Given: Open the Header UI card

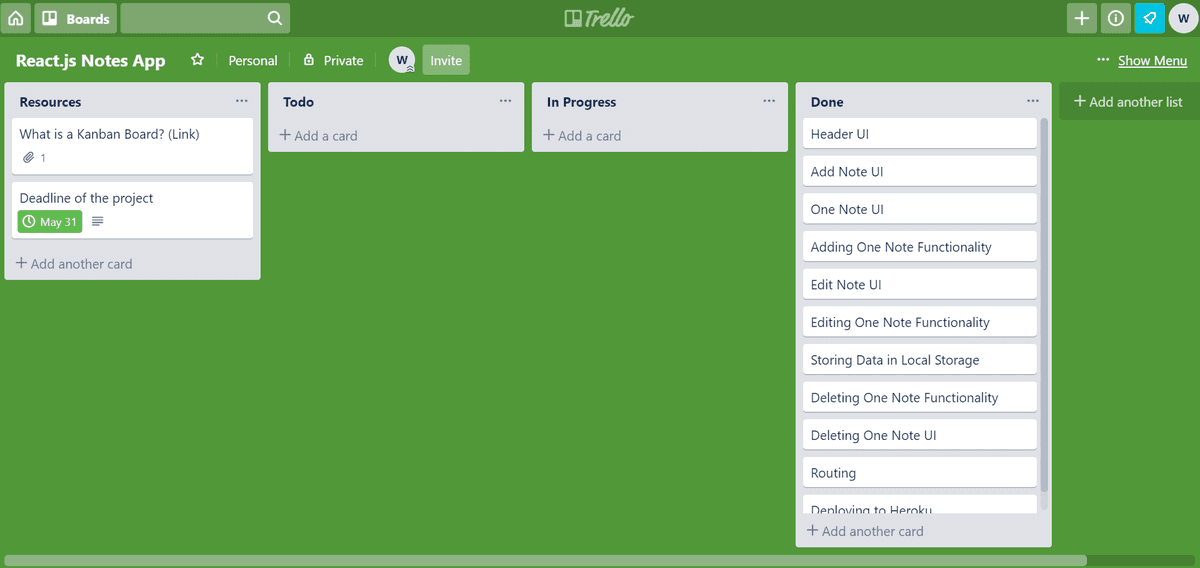Looking at the screenshot, I should coord(920,134).
